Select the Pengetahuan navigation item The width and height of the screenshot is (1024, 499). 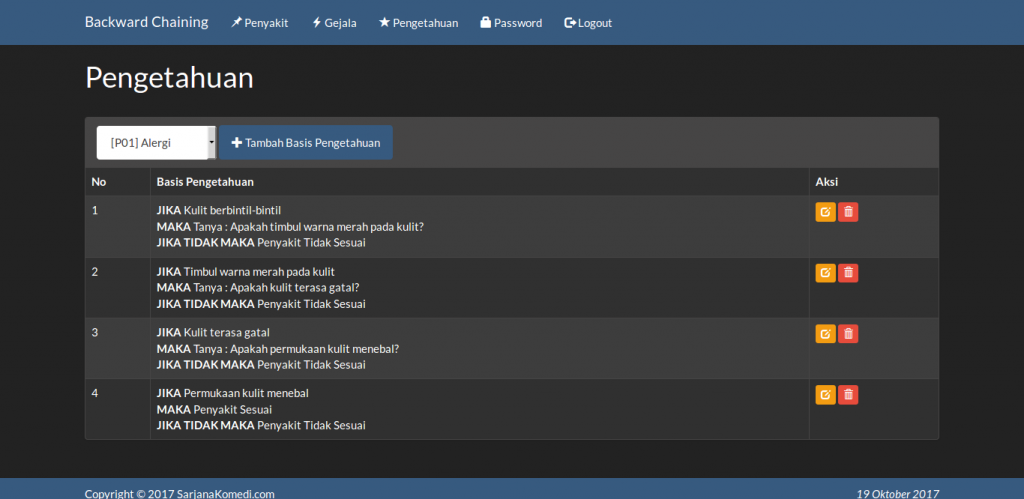point(418,23)
